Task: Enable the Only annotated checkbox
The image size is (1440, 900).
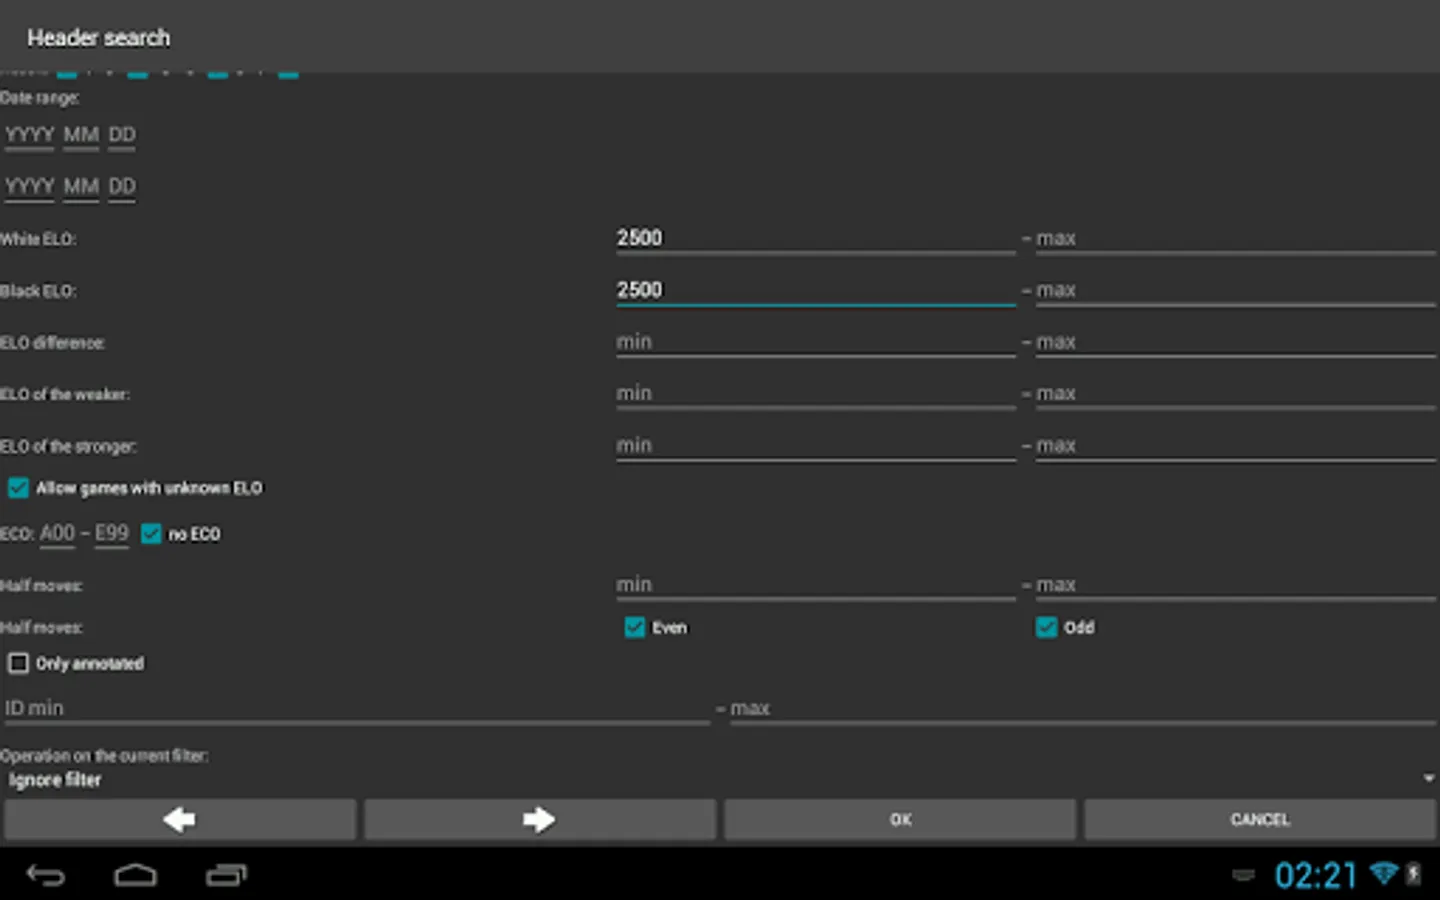Action: pyautogui.click(x=18, y=663)
